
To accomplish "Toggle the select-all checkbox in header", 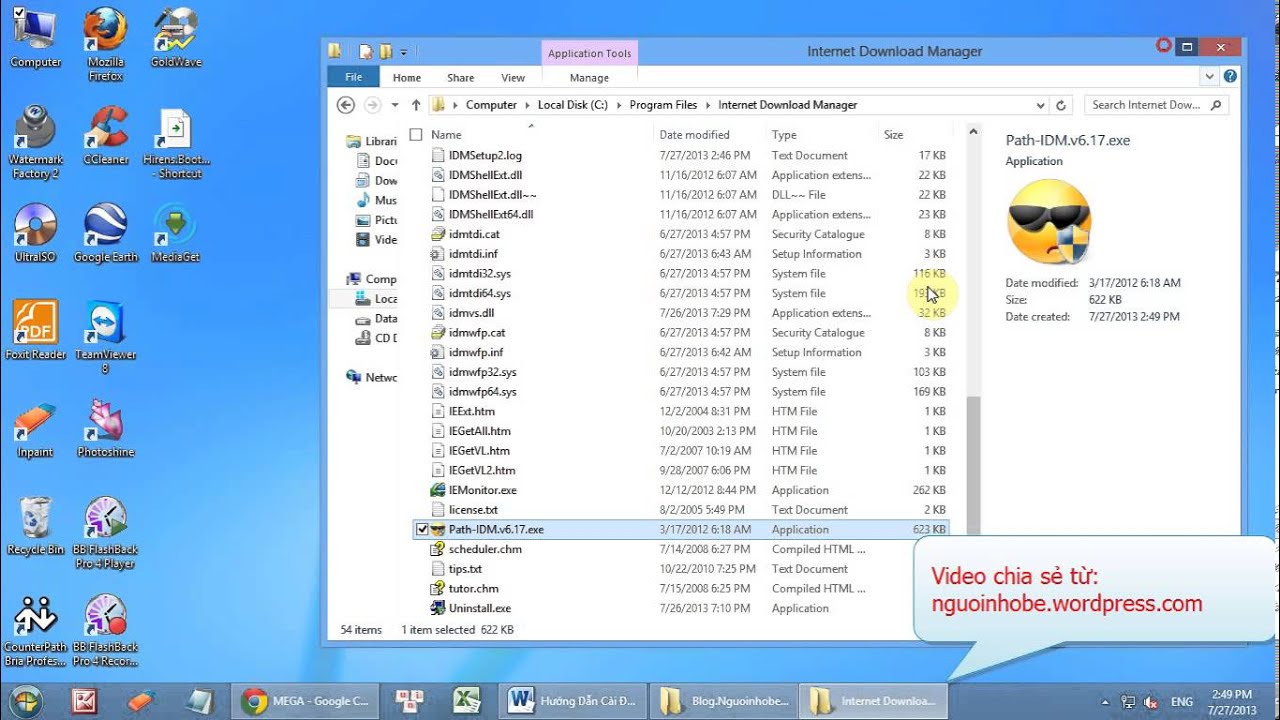I will (416, 135).
